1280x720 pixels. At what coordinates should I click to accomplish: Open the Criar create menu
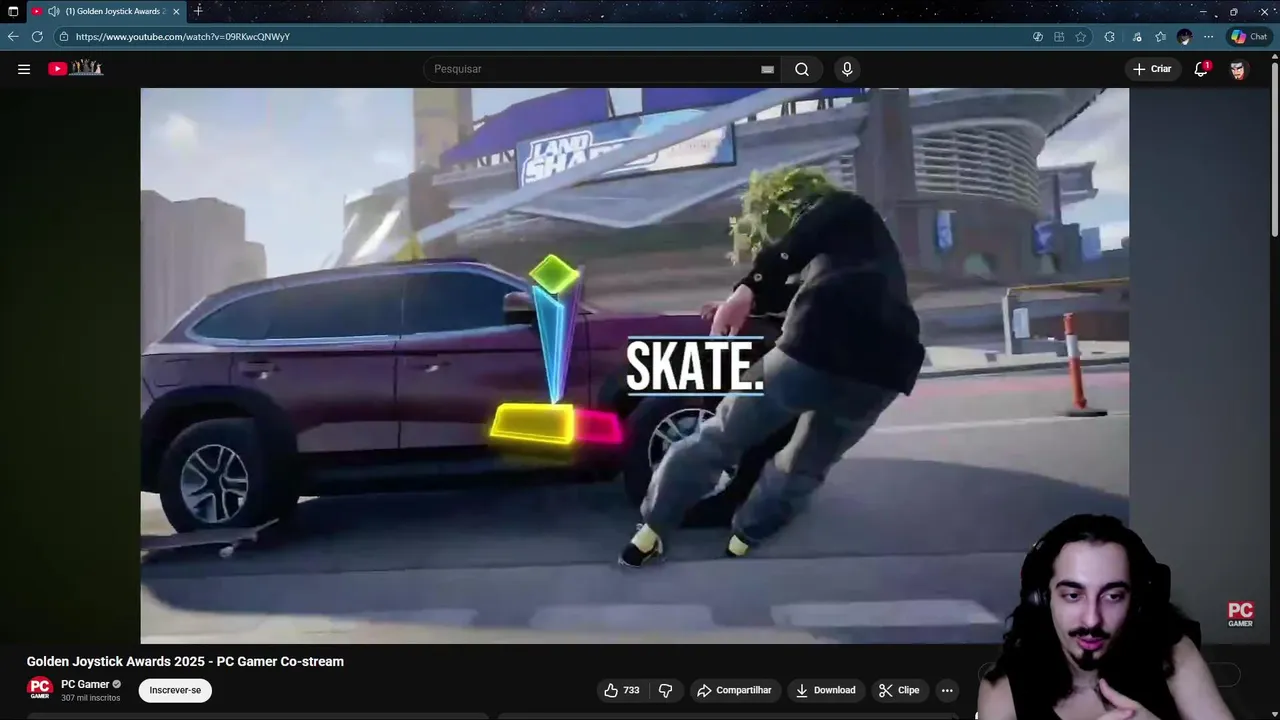pos(1152,69)
